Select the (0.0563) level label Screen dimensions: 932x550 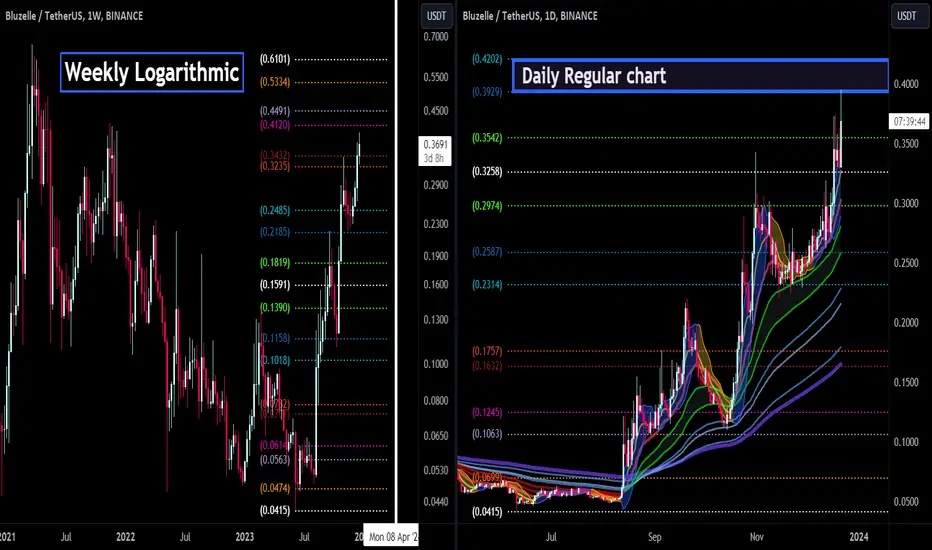click(x=275, y=459)
